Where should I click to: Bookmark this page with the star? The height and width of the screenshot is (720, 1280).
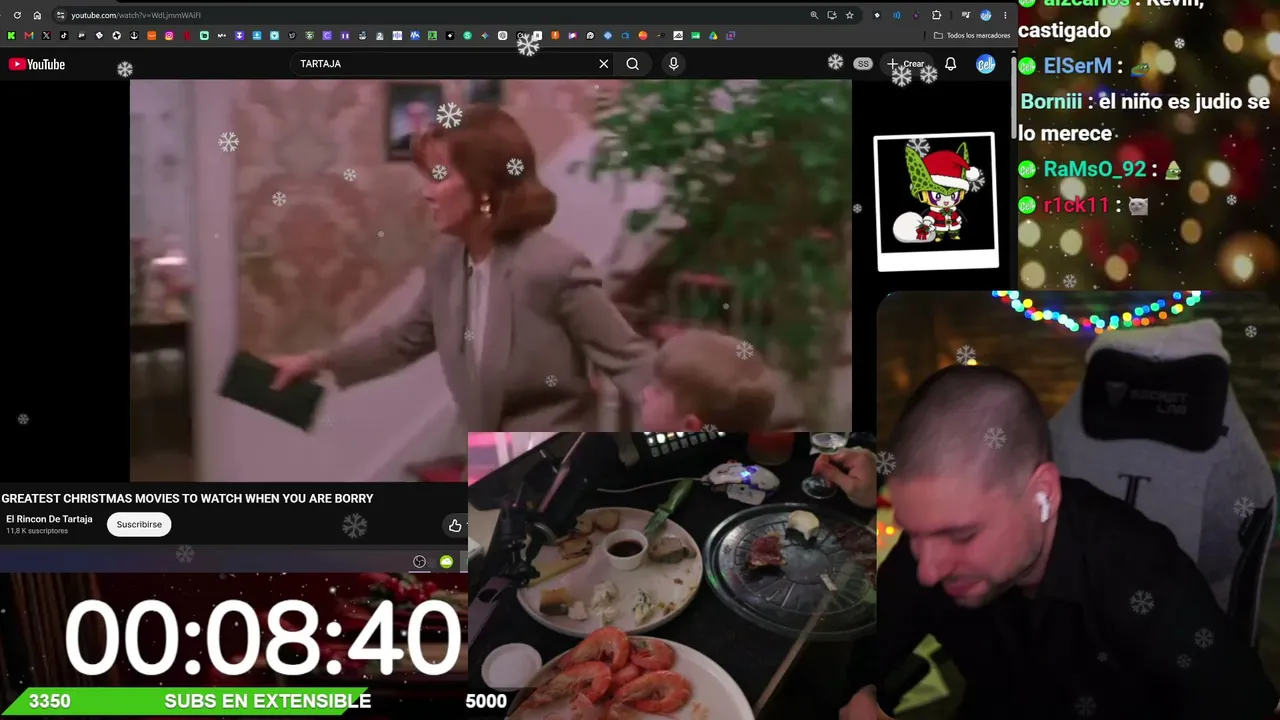849,15
